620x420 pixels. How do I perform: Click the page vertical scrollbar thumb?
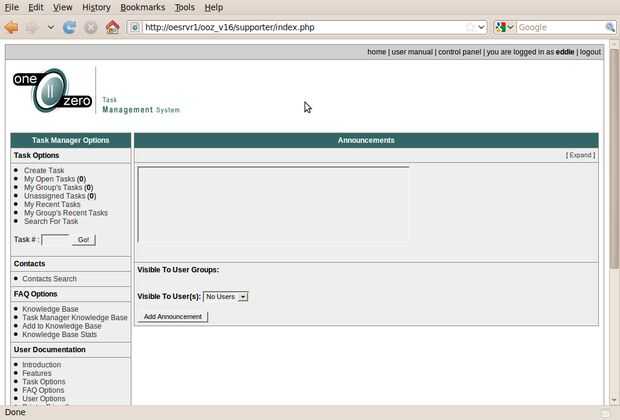pos(614,158)
